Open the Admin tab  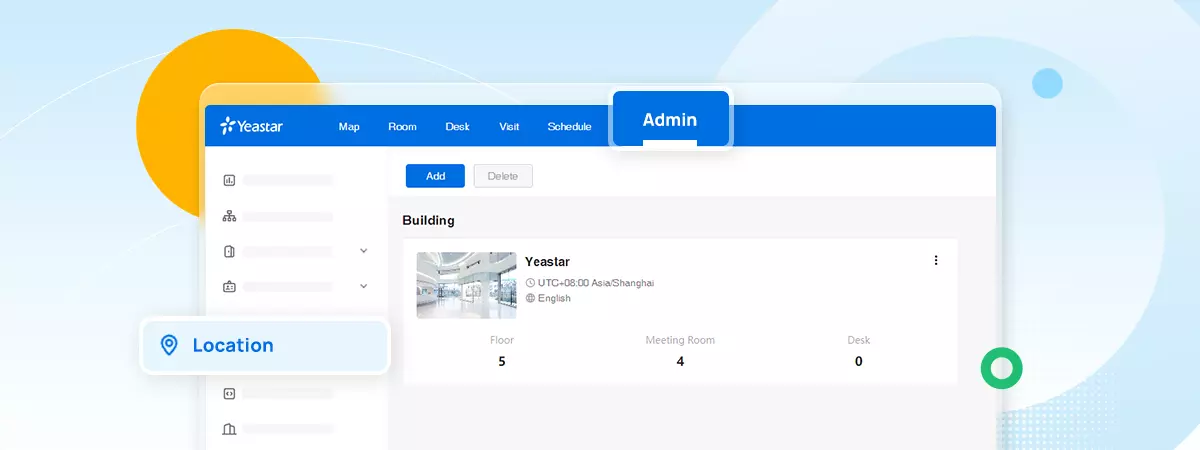click(670, 120)
